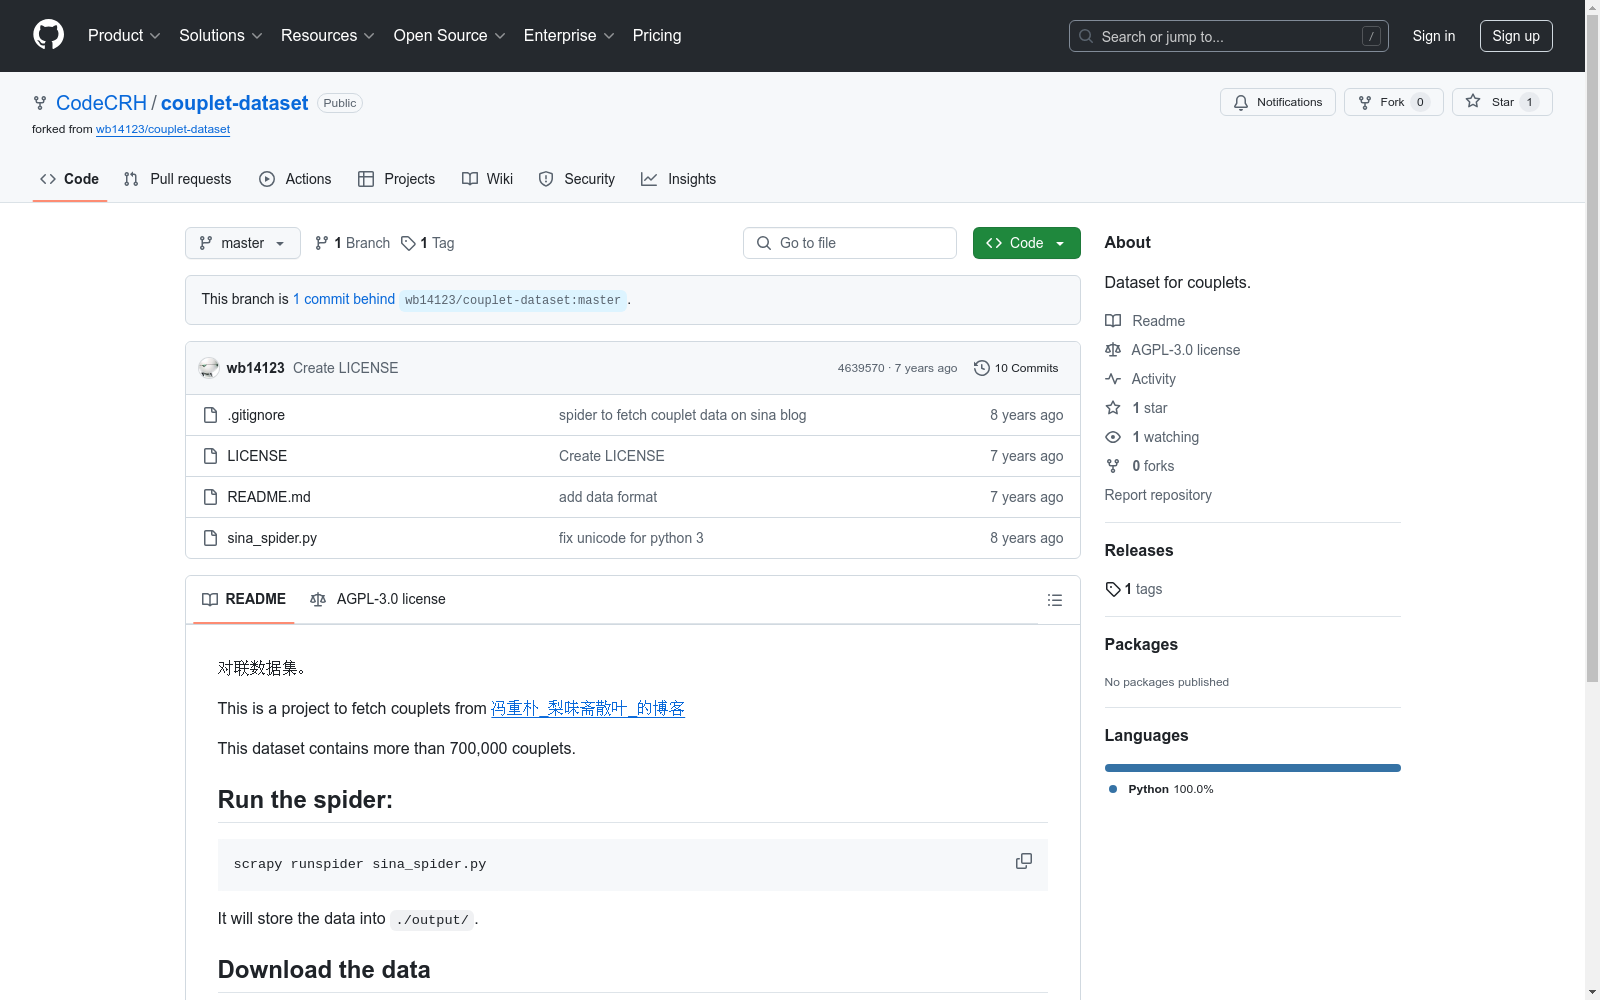Click the '1 commit behind' link

[344, 299]
